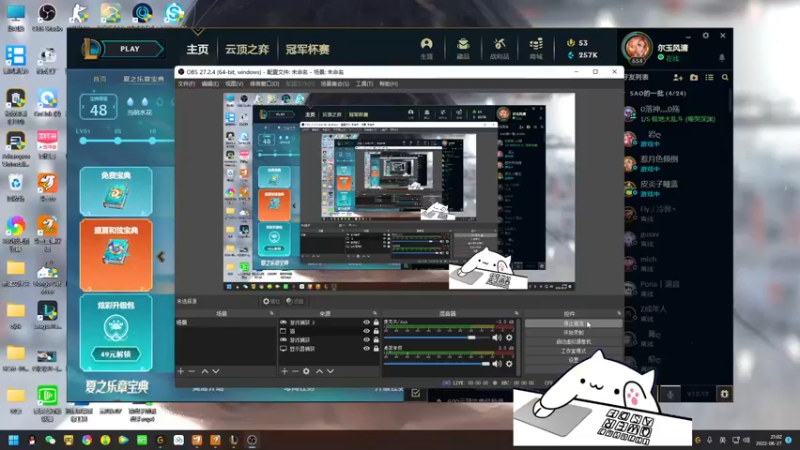800x450 pixels.
Task: Switch to 云顶之弈 tab in League client
Action: coord(247,49)
